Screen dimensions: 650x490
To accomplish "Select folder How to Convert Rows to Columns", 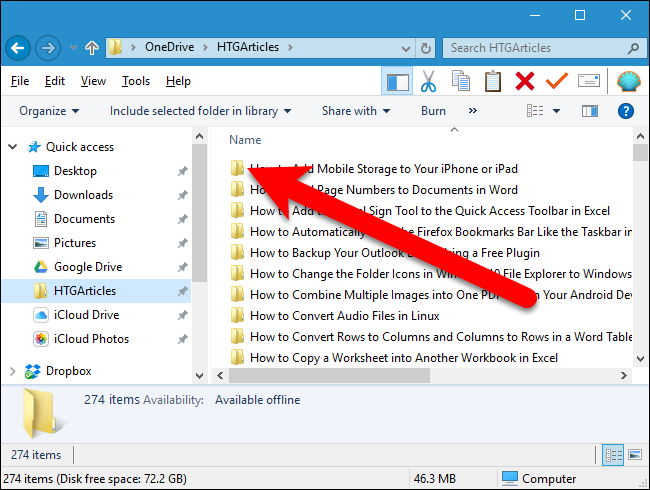I will coord(441,337).
